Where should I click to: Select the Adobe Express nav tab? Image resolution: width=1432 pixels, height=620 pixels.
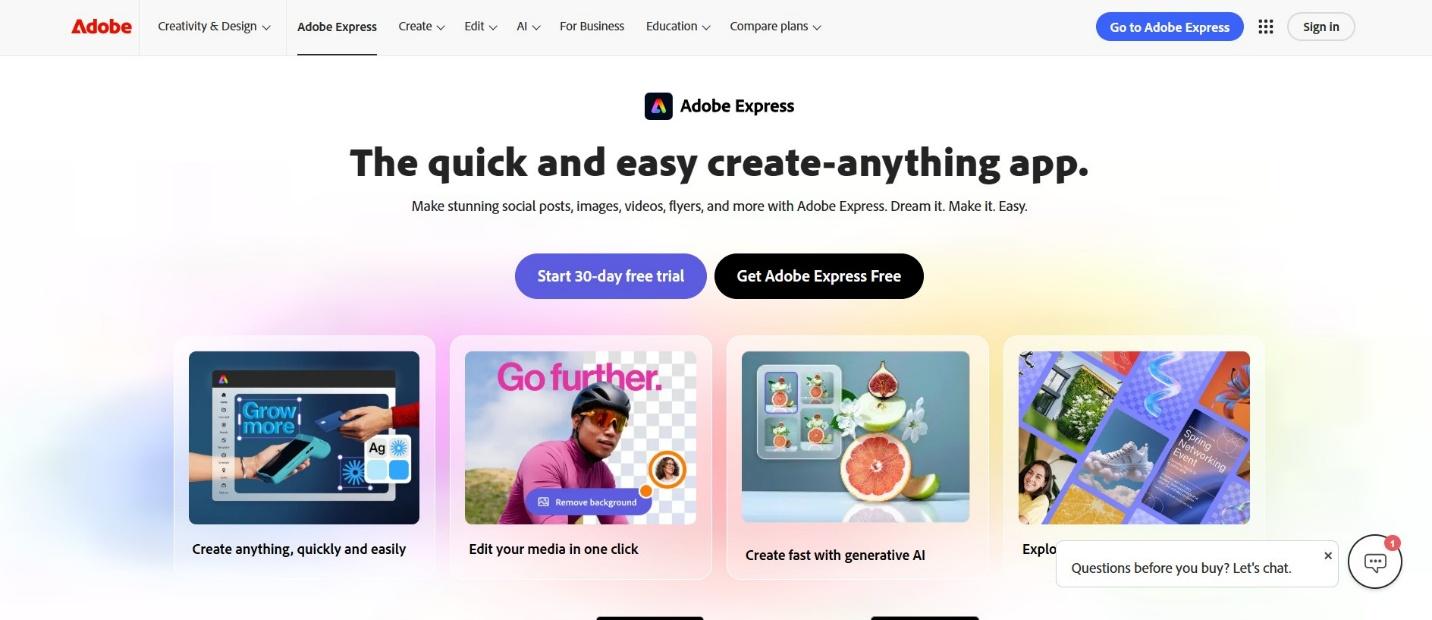coord(337,27)
